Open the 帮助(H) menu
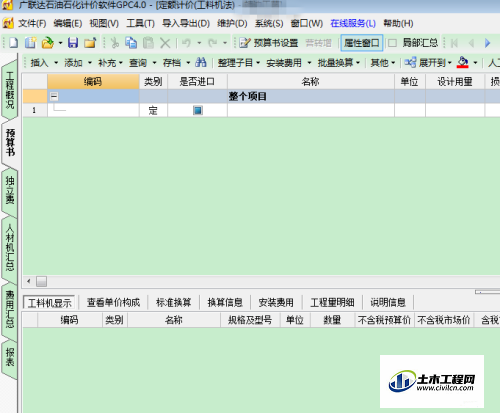The image size is (500, 413). 398,23
